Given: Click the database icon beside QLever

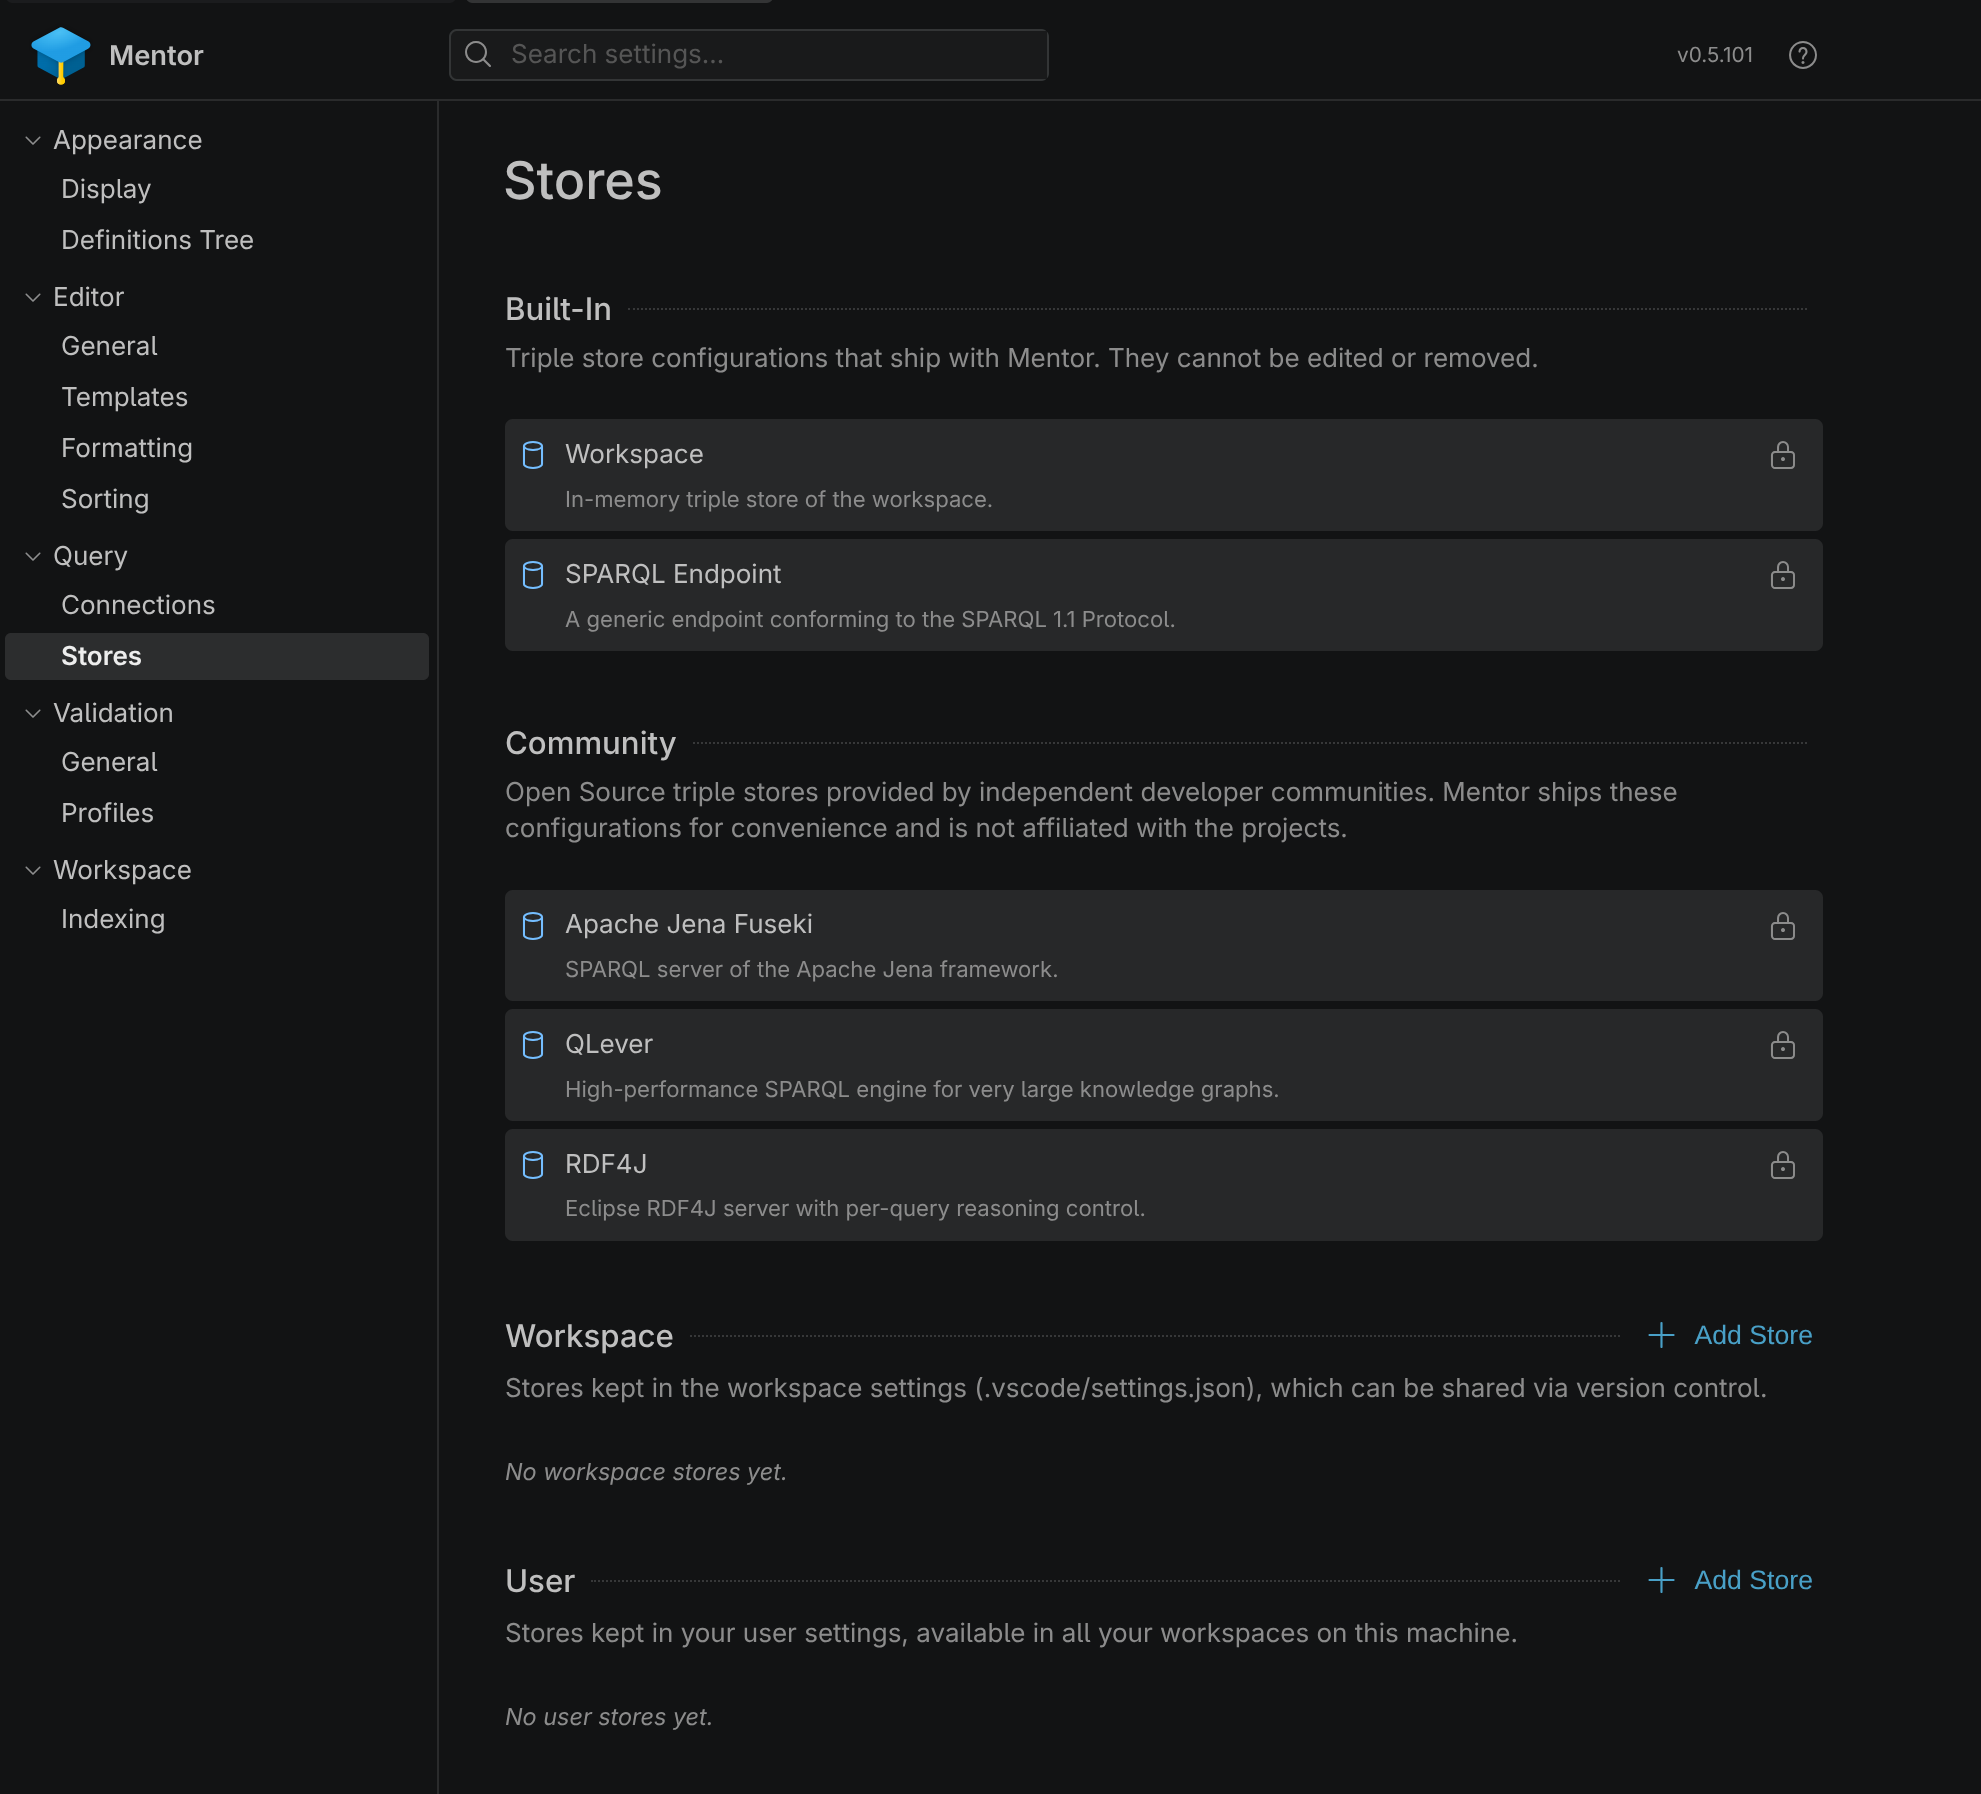Looking at the screenshot, I should coord(533,1045).
